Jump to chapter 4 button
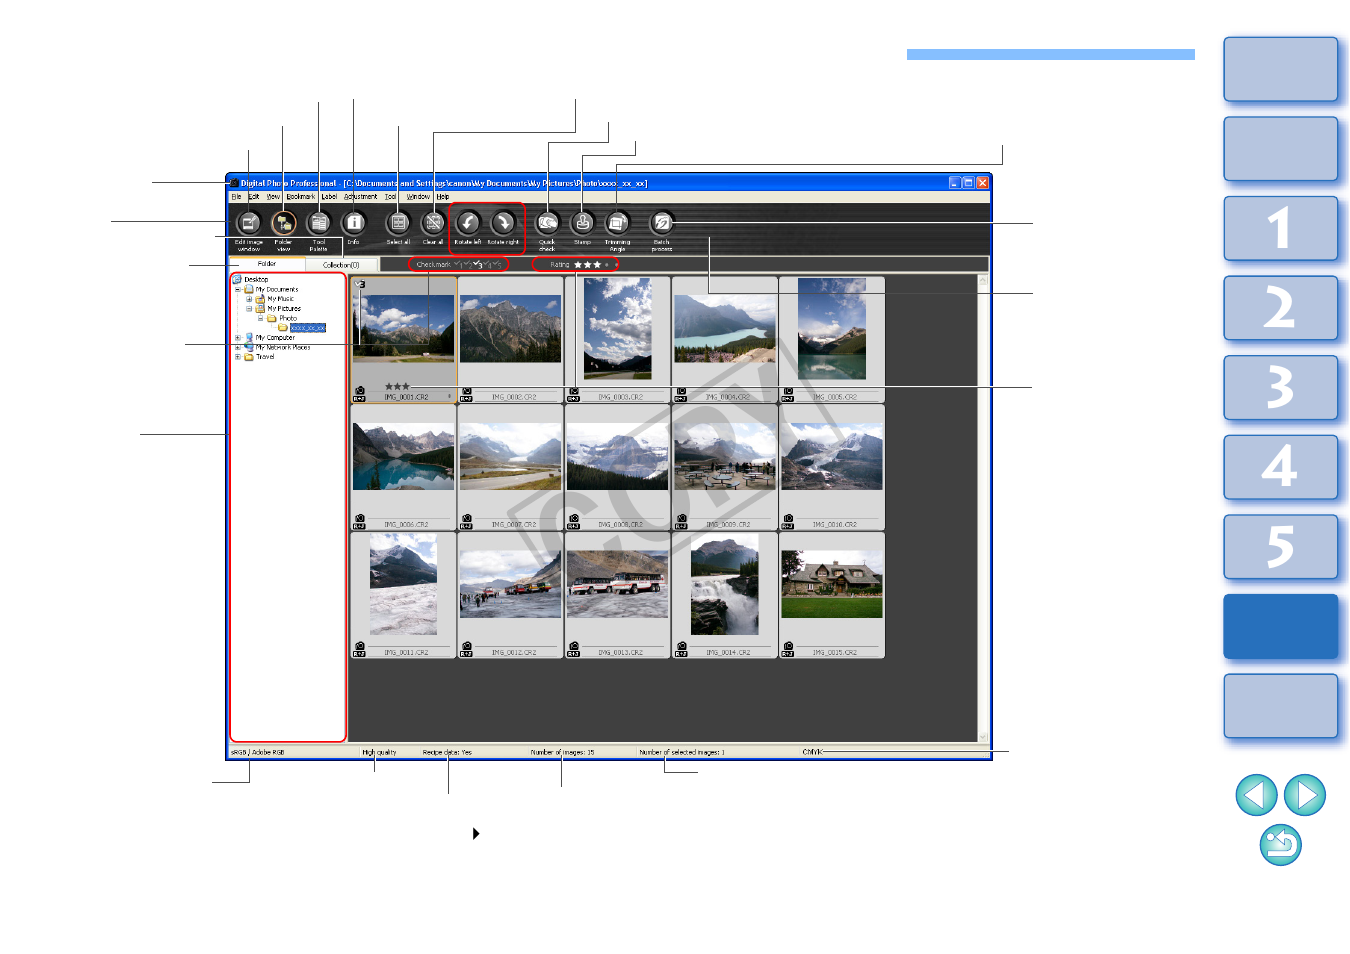 tap(1281, 467)
